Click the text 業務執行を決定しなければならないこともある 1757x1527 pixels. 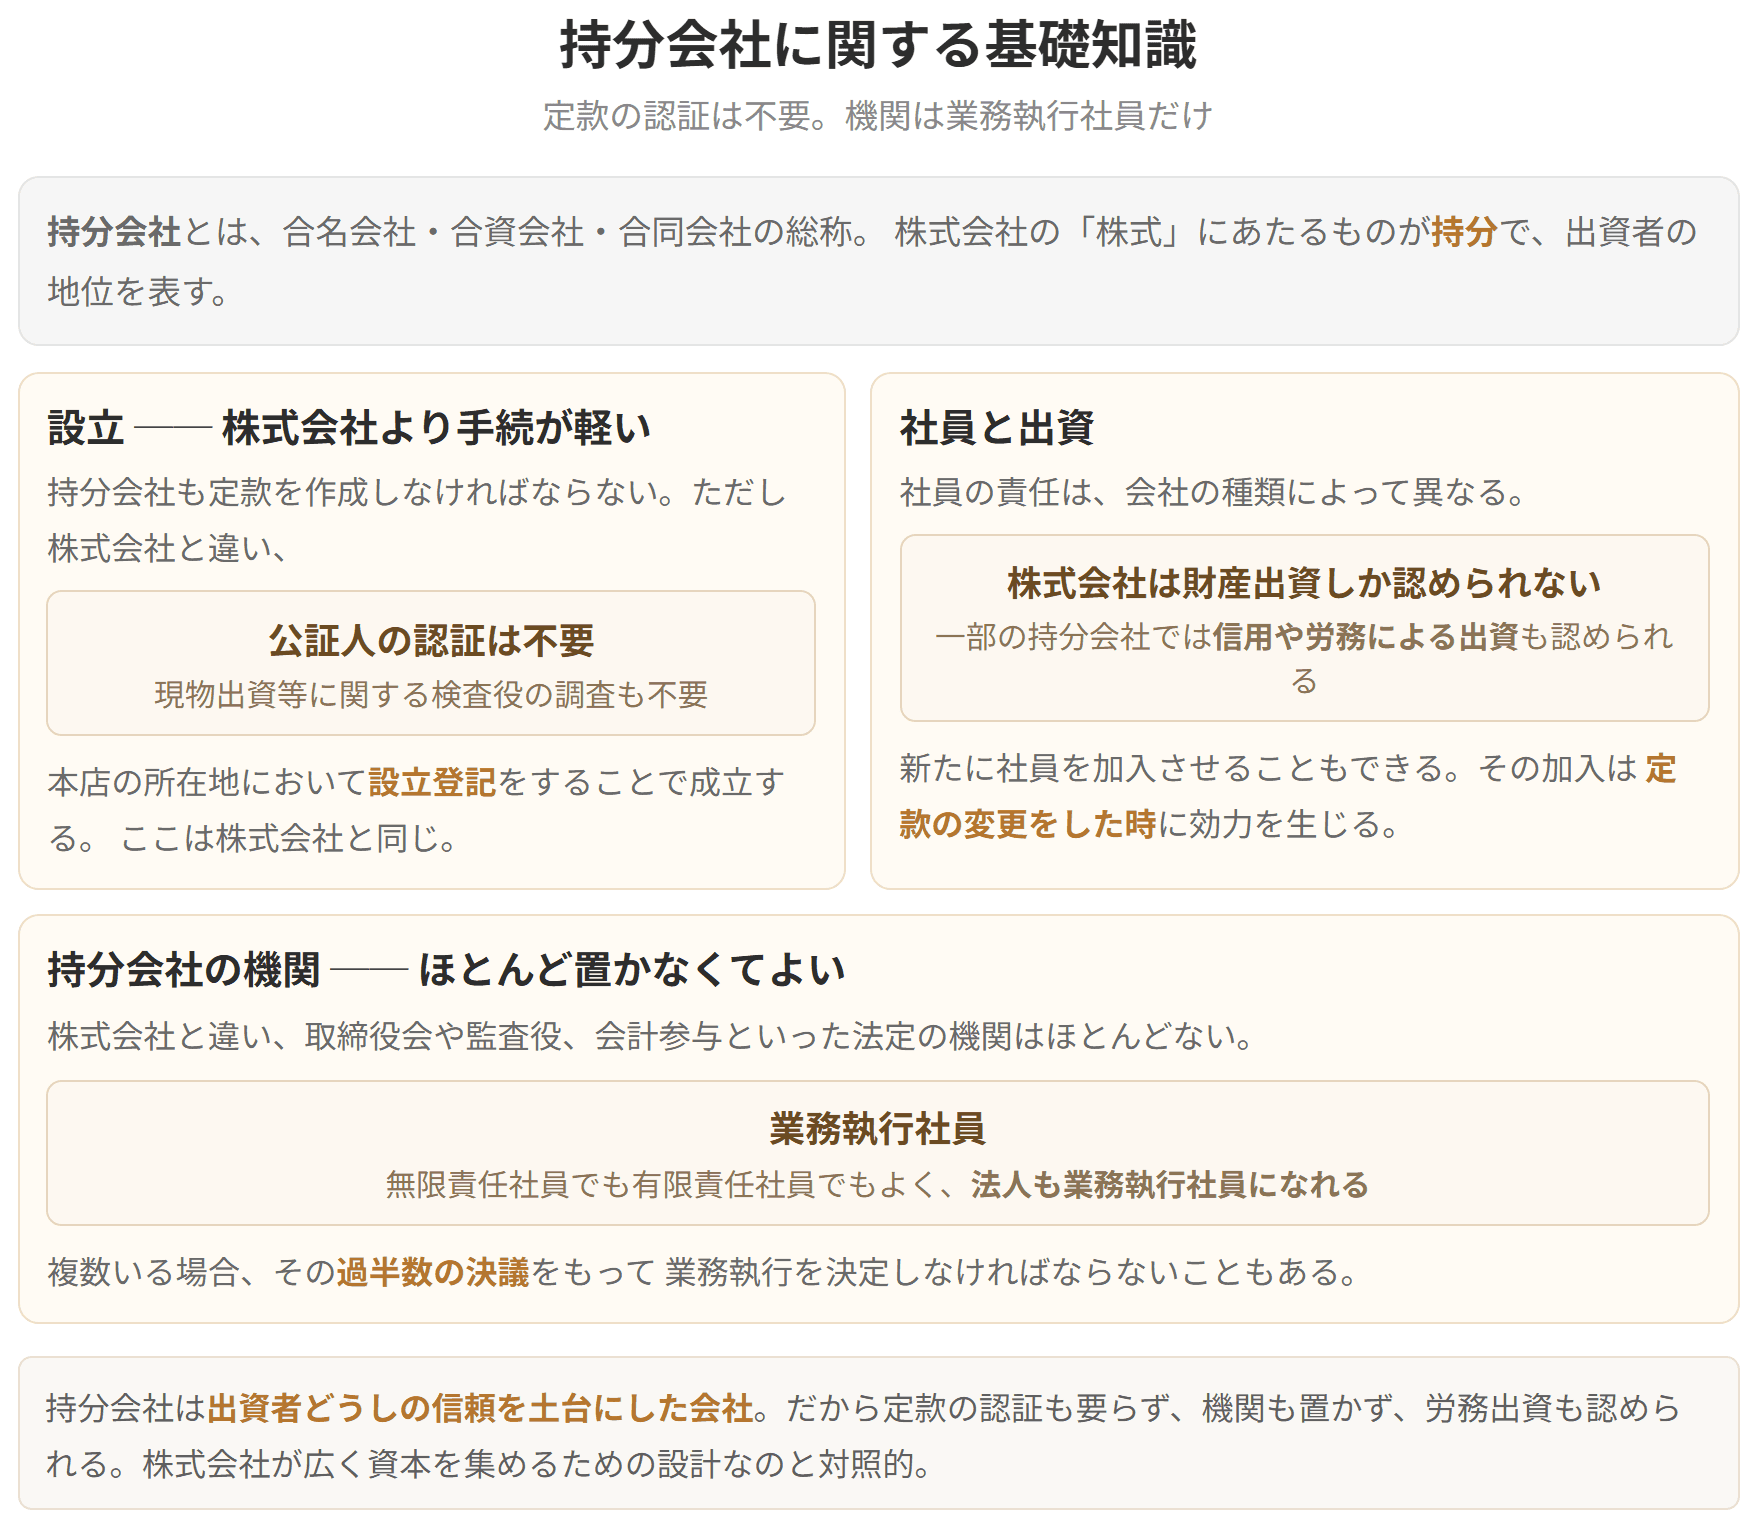1001,1272
